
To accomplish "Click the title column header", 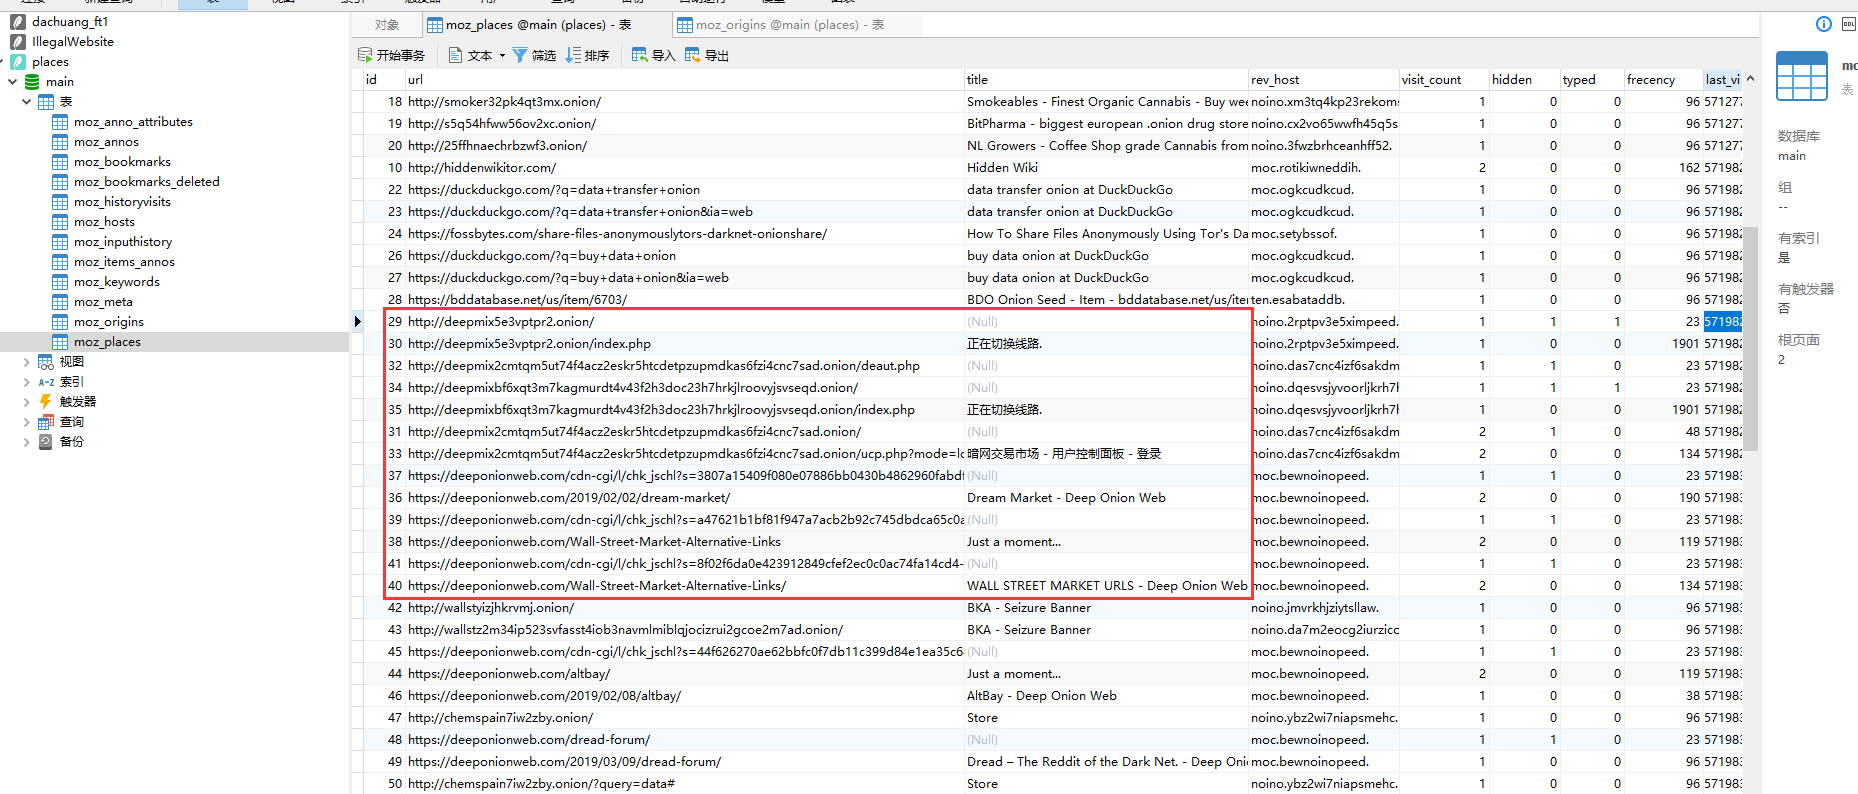I will pos(1107,79).
